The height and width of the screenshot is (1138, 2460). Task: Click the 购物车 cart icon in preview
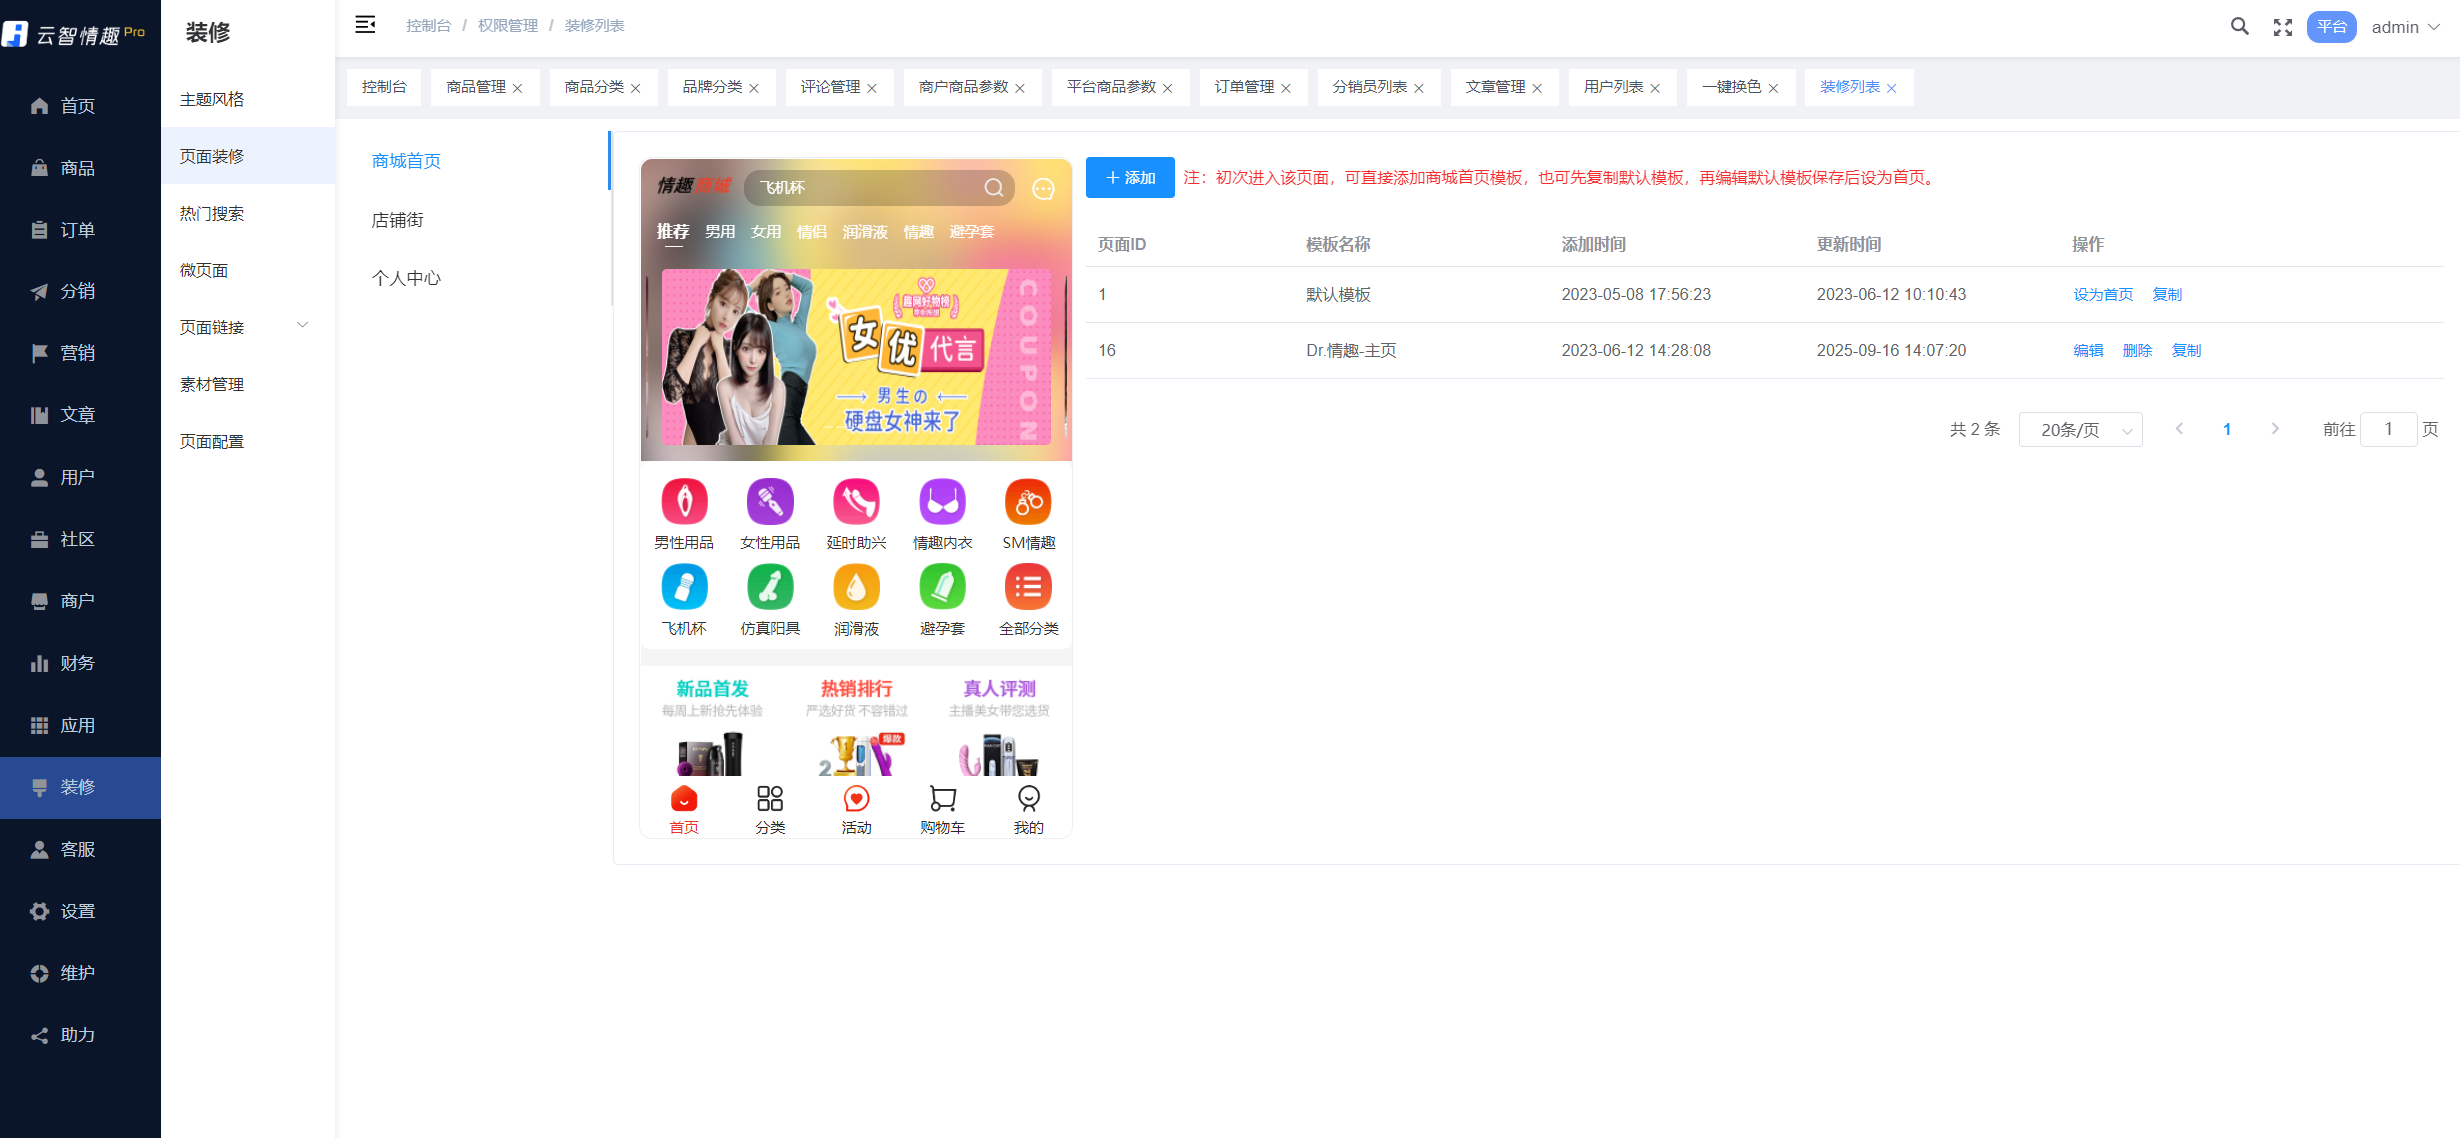(942, 799)
